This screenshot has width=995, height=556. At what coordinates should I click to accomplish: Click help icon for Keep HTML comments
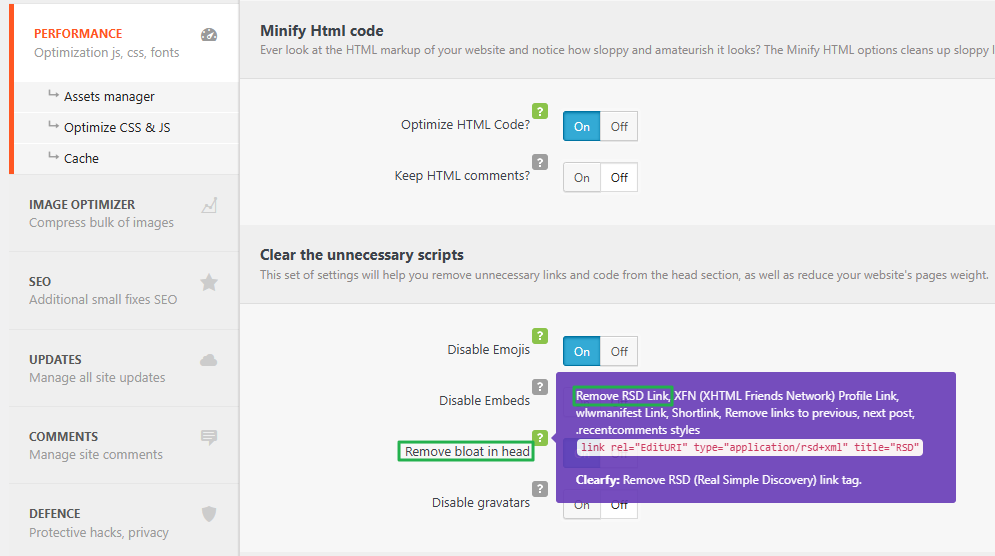click(x=540, y=162)
